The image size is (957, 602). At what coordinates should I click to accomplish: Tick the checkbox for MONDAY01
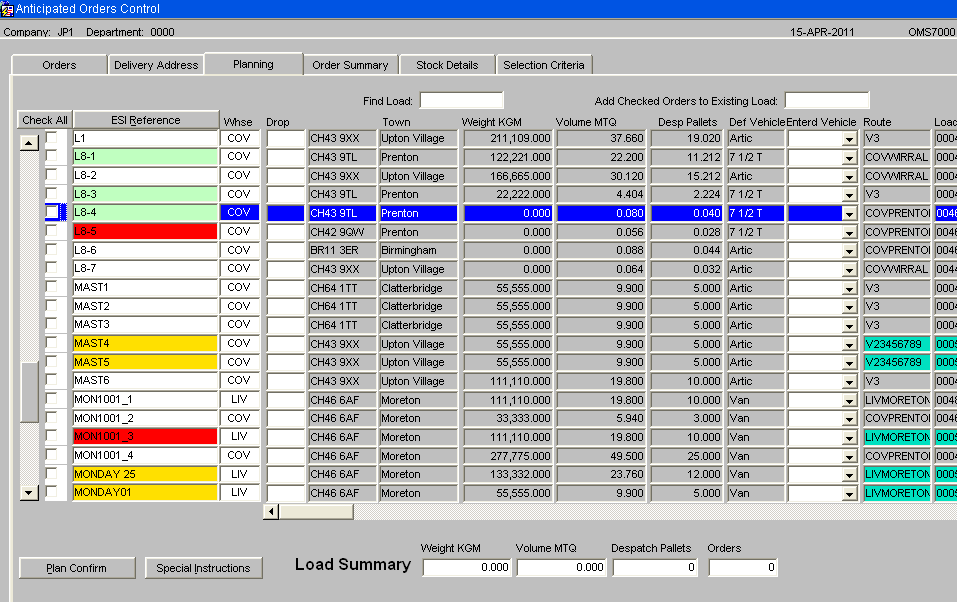(x=51, y=491)
